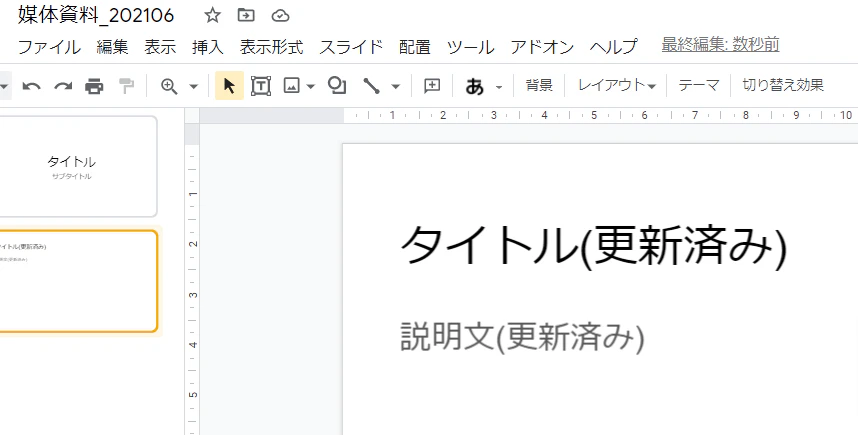Open the 表示形式 menu
This screenshot has height=435, width=858.
(x=271, y=47)
